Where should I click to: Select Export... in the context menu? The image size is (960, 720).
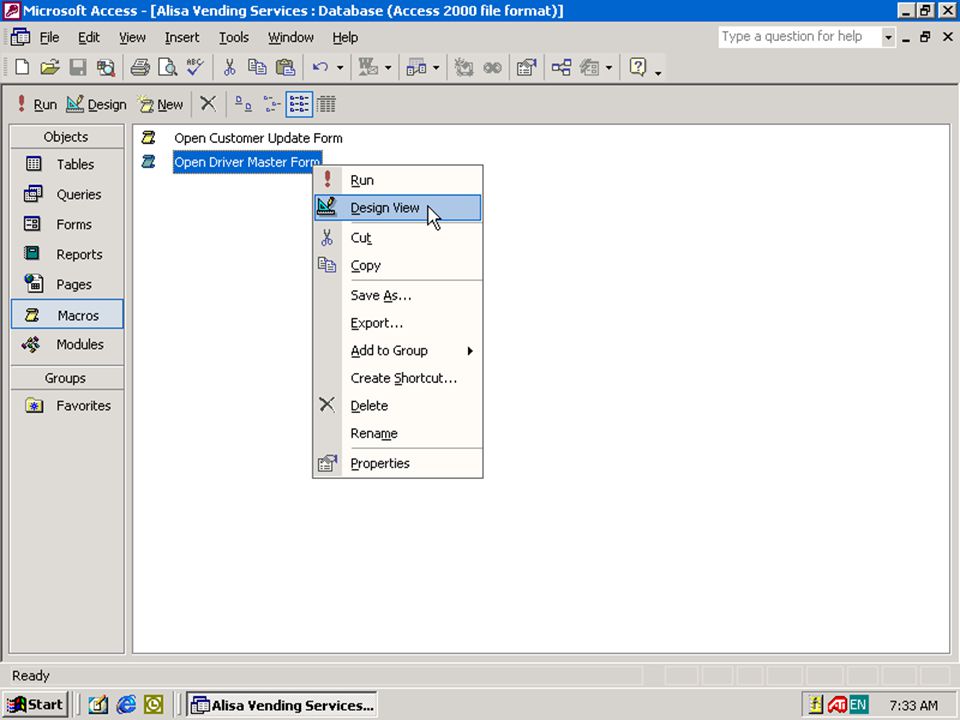click(398, 323)
